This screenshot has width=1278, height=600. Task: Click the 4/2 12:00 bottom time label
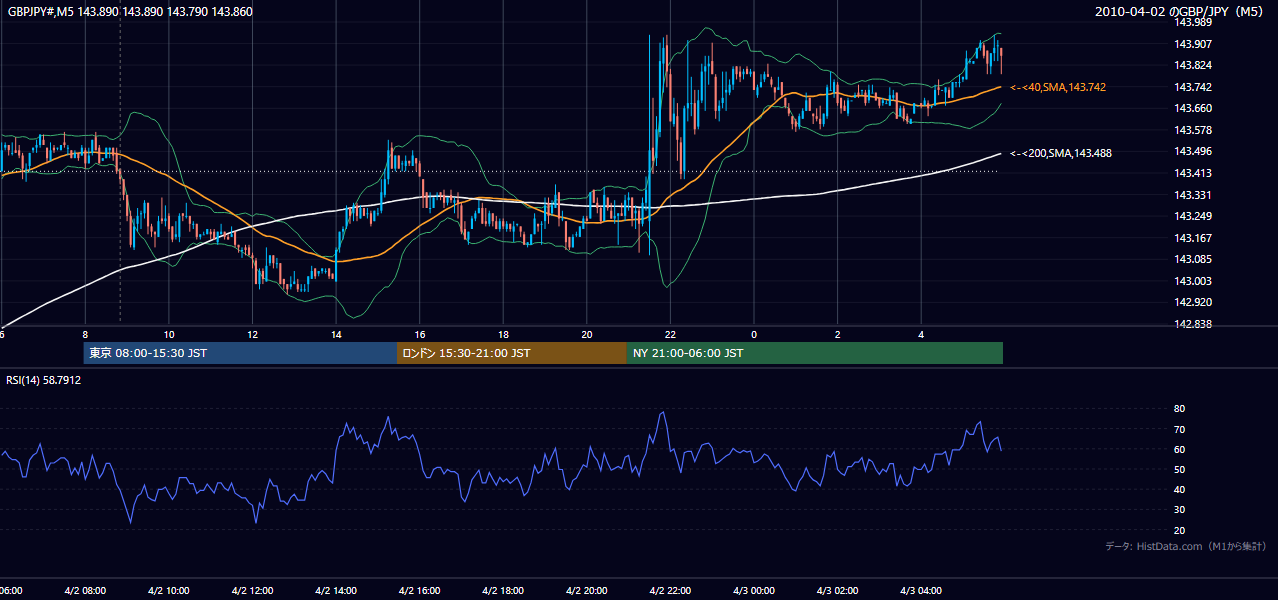[x=252, y=591]
